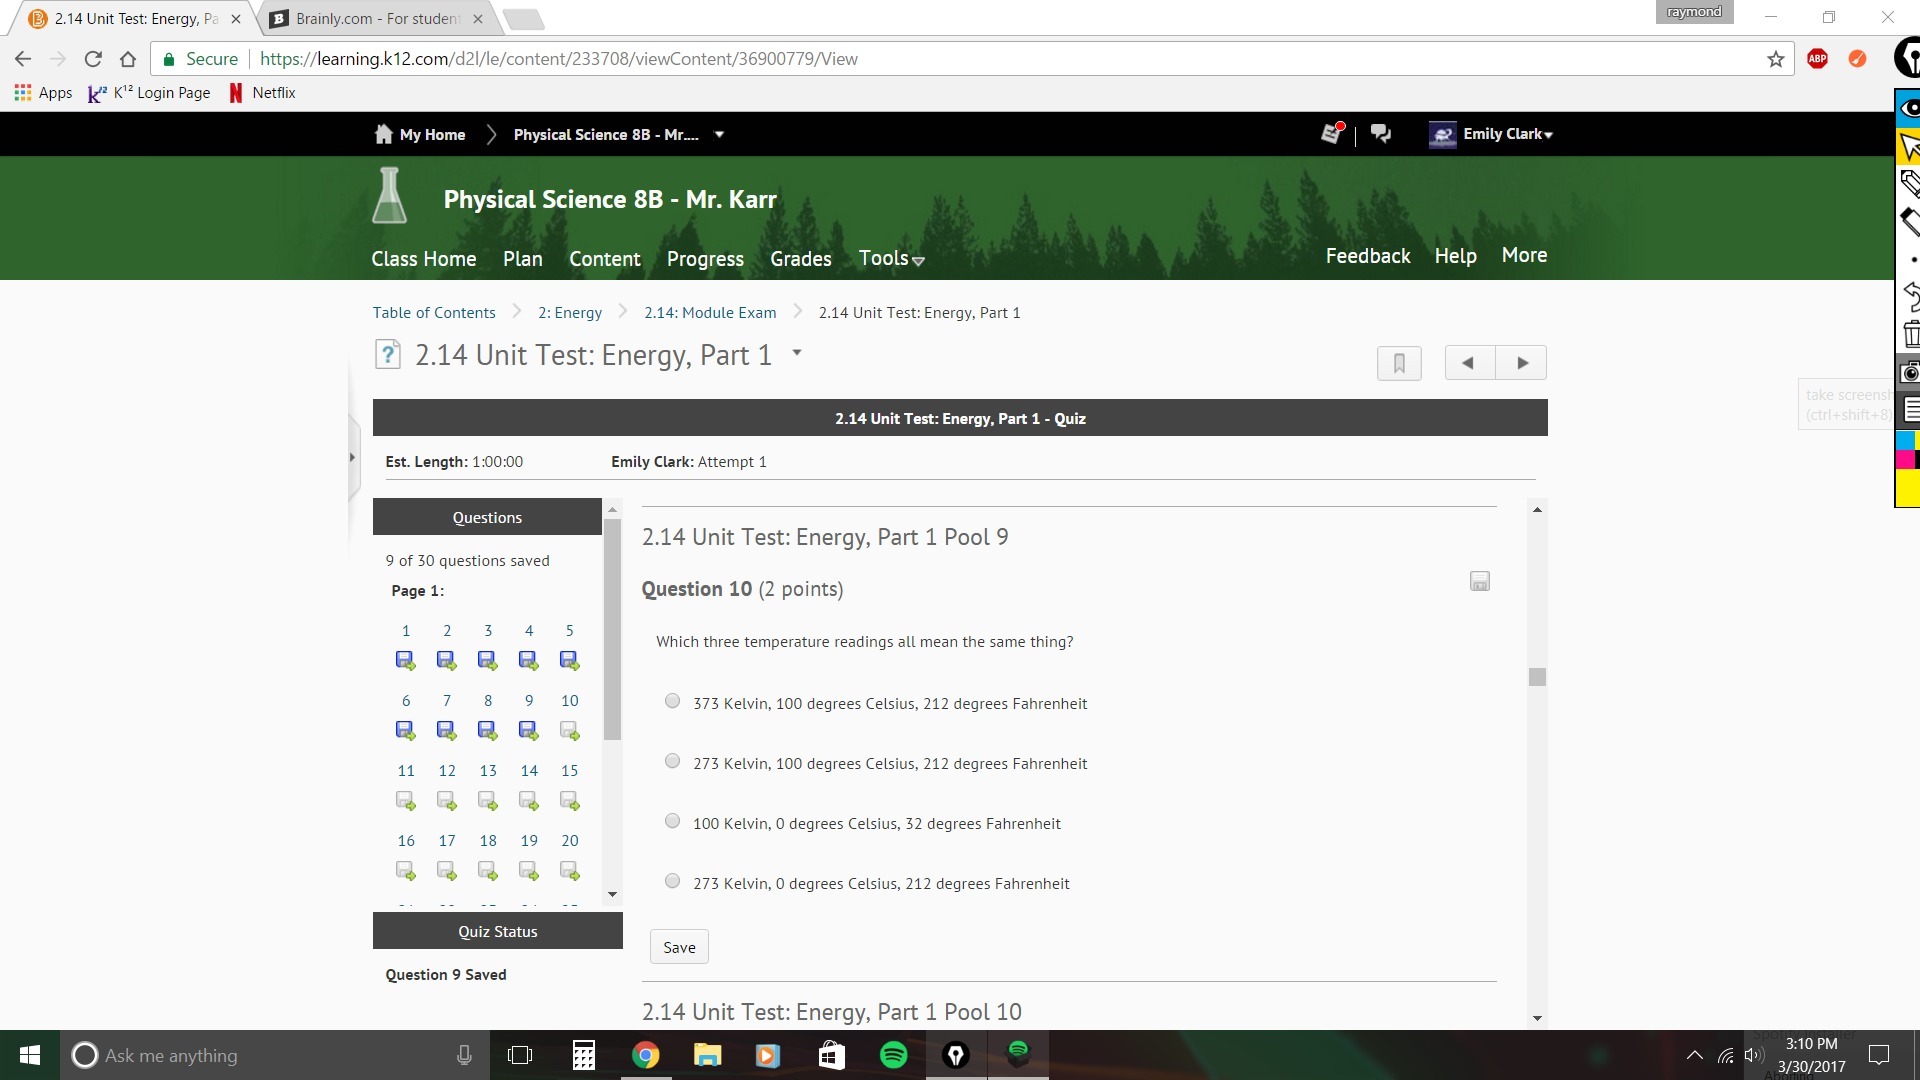
Task: Click the save icon beside Question 10
Action: pos(1479,582)
